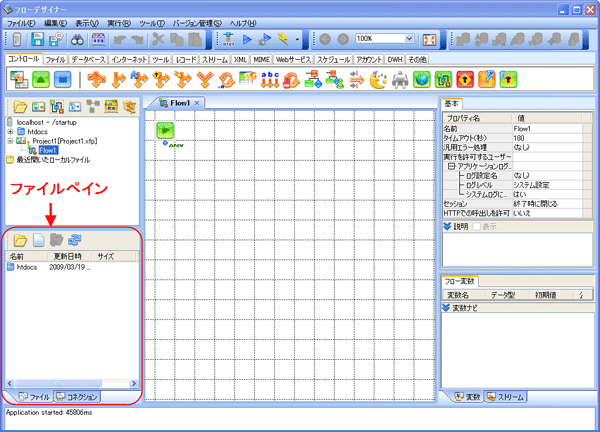Expand the 変数ナビ section
This screenshot has width=600, height=432.
(447, 309)
